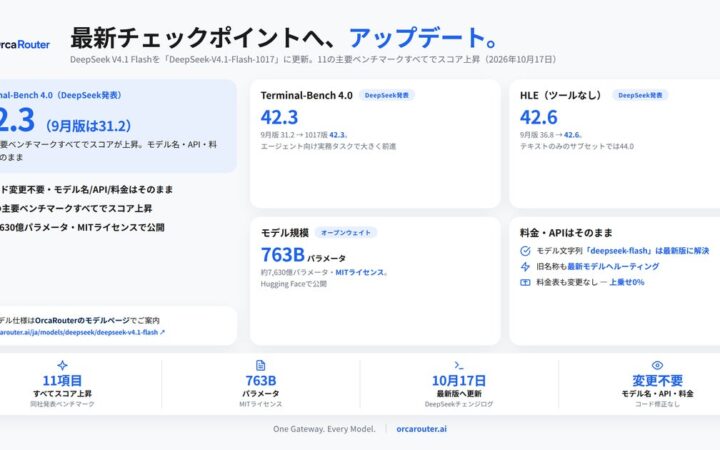
Task: Click the「deepseek-flash」は最新版に解決 blue text
Action: click(647, 251)
